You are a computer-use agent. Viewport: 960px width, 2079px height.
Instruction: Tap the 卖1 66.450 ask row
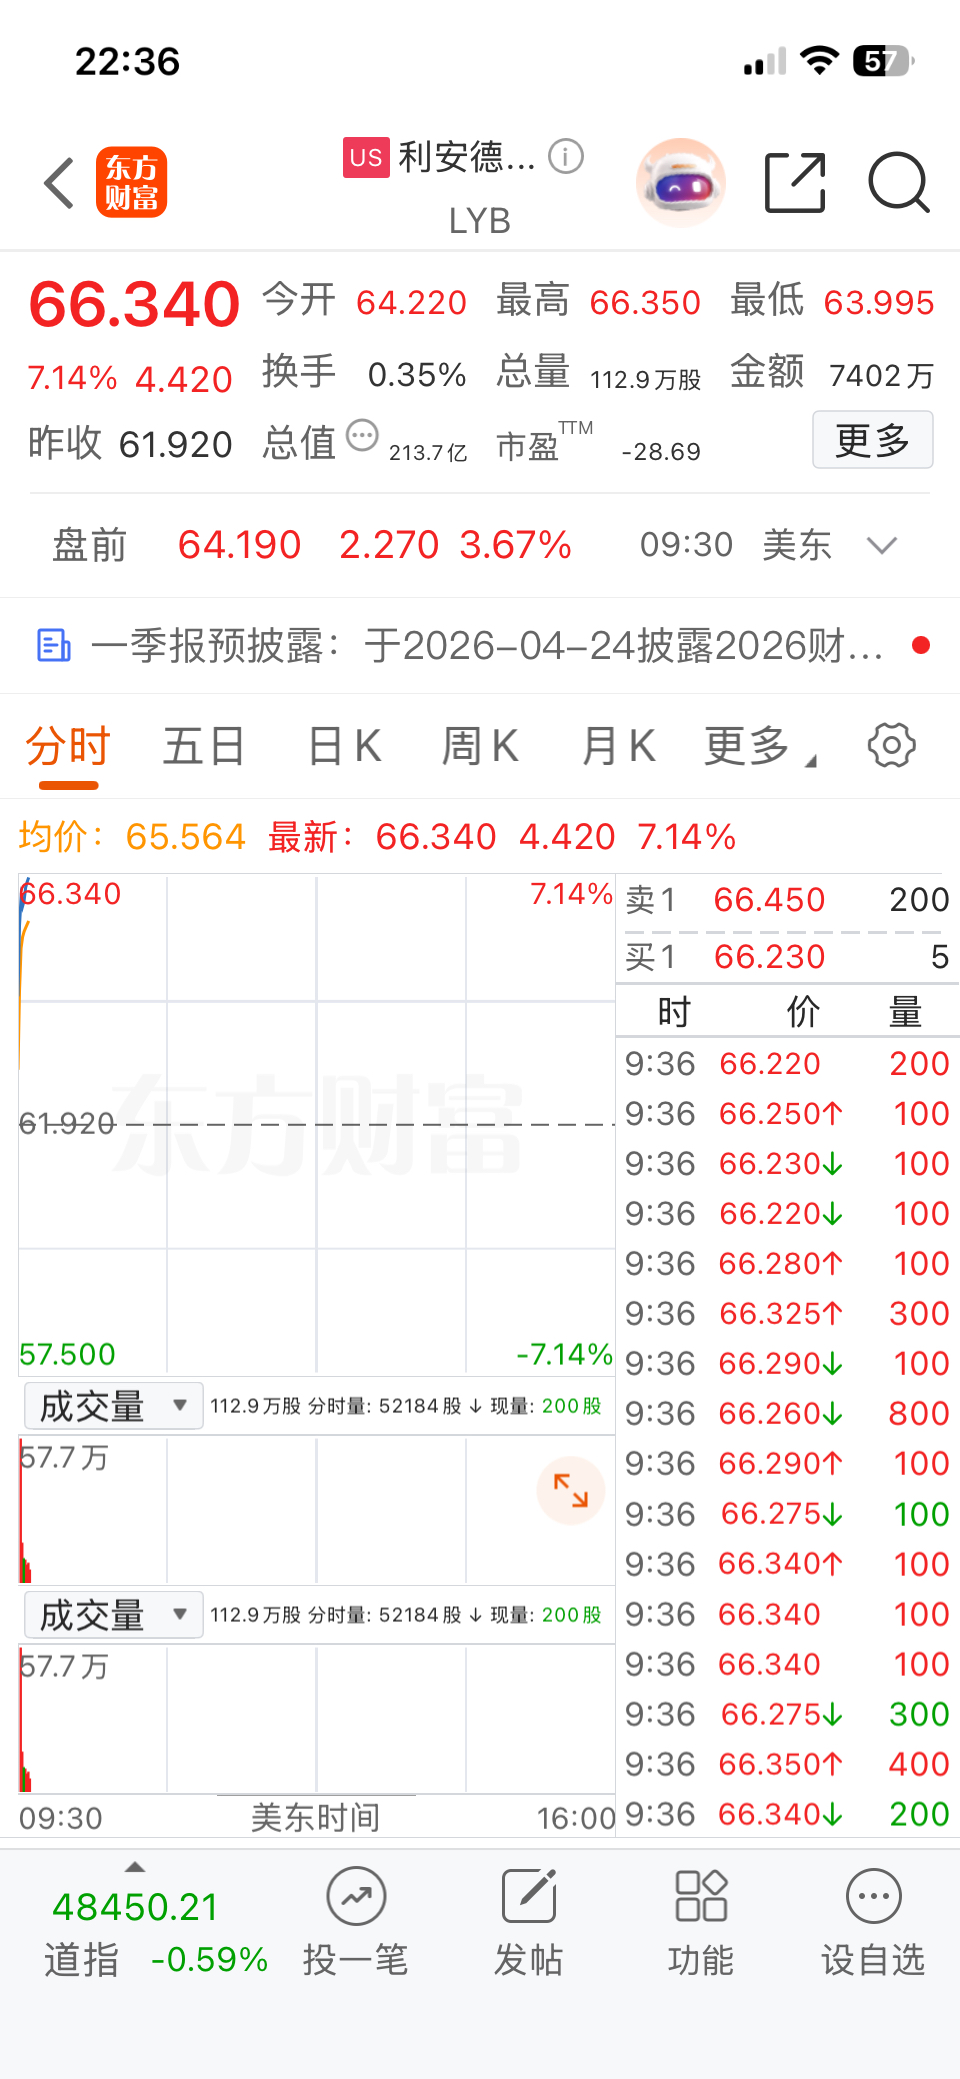tap(788, 900)
